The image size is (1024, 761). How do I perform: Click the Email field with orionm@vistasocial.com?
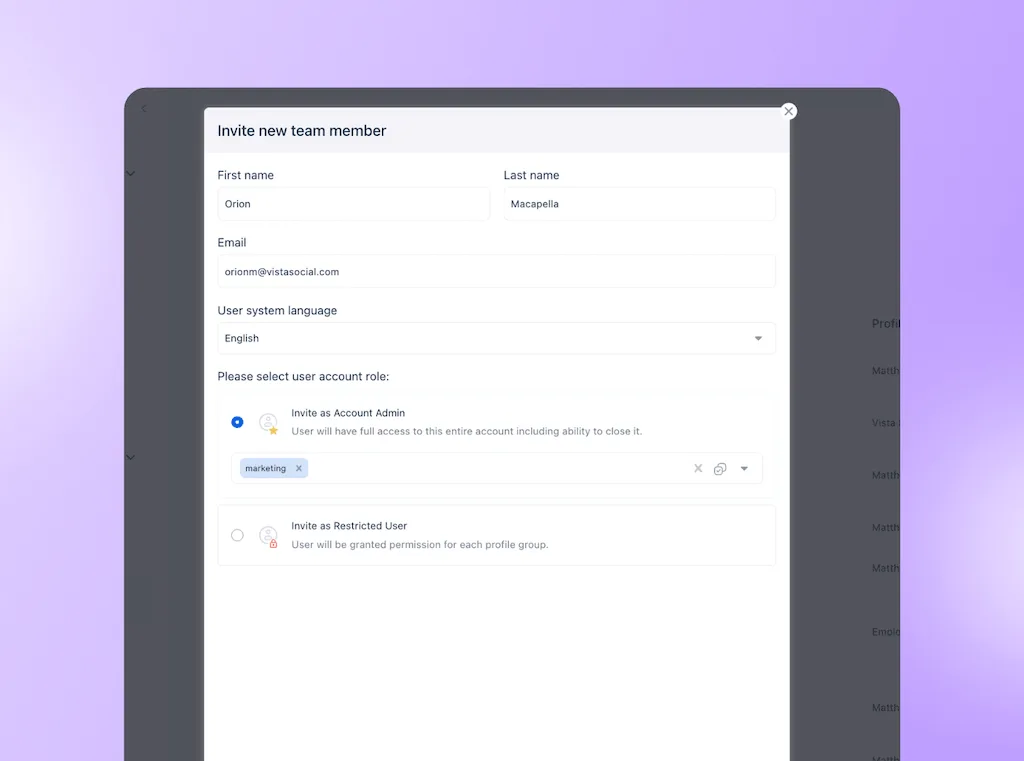[496, 271]
